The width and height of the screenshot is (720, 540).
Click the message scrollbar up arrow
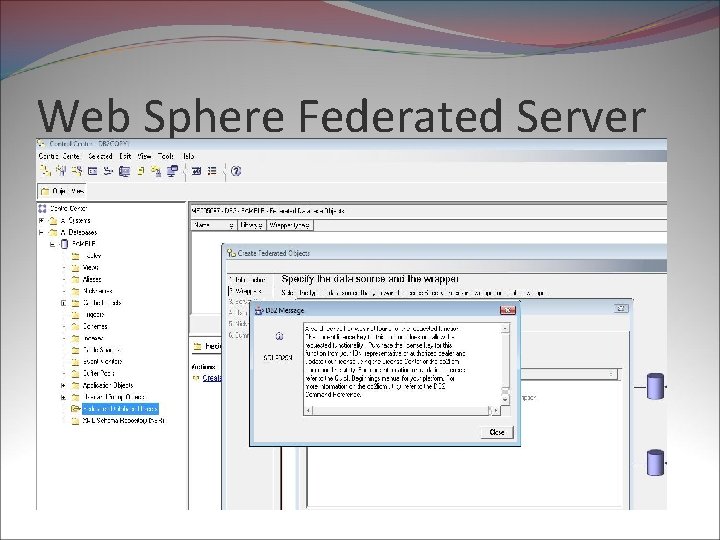tap(505, 328)
